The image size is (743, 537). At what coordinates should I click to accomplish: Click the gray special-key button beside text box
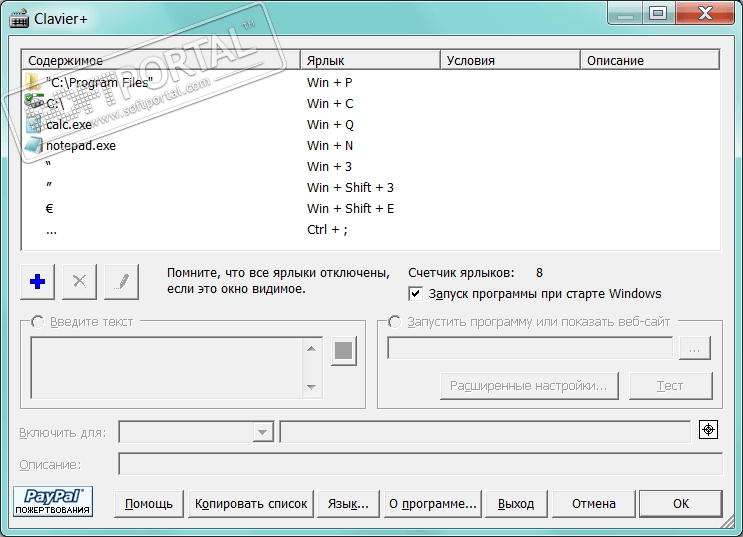344,351
